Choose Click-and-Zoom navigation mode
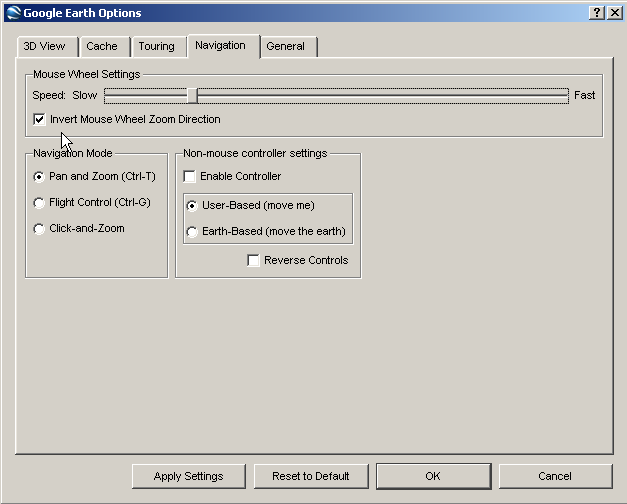The height and width of the screenshot is (504, 627). (x=39, y=229)
